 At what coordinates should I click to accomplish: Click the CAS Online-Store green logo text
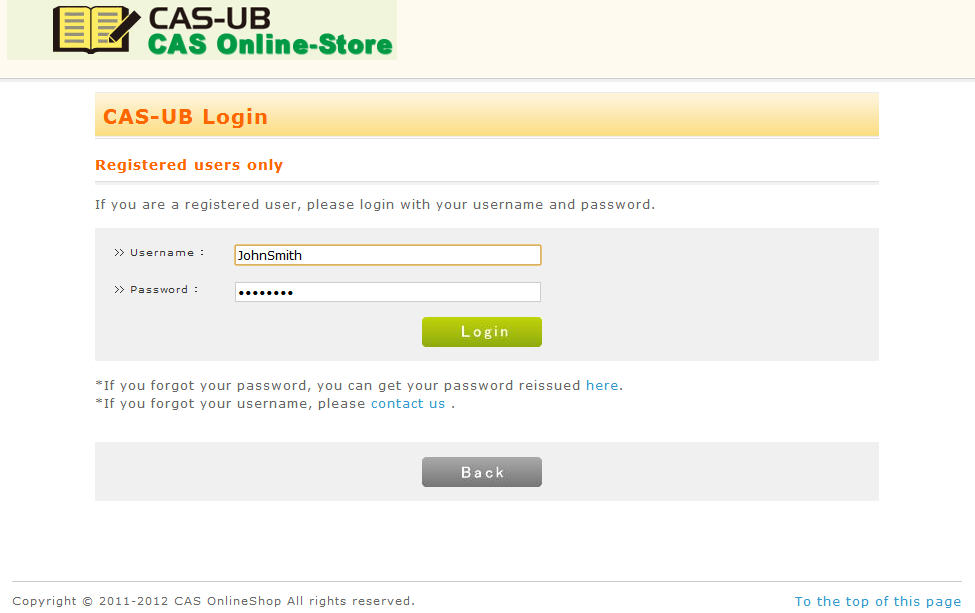point(270,45)
